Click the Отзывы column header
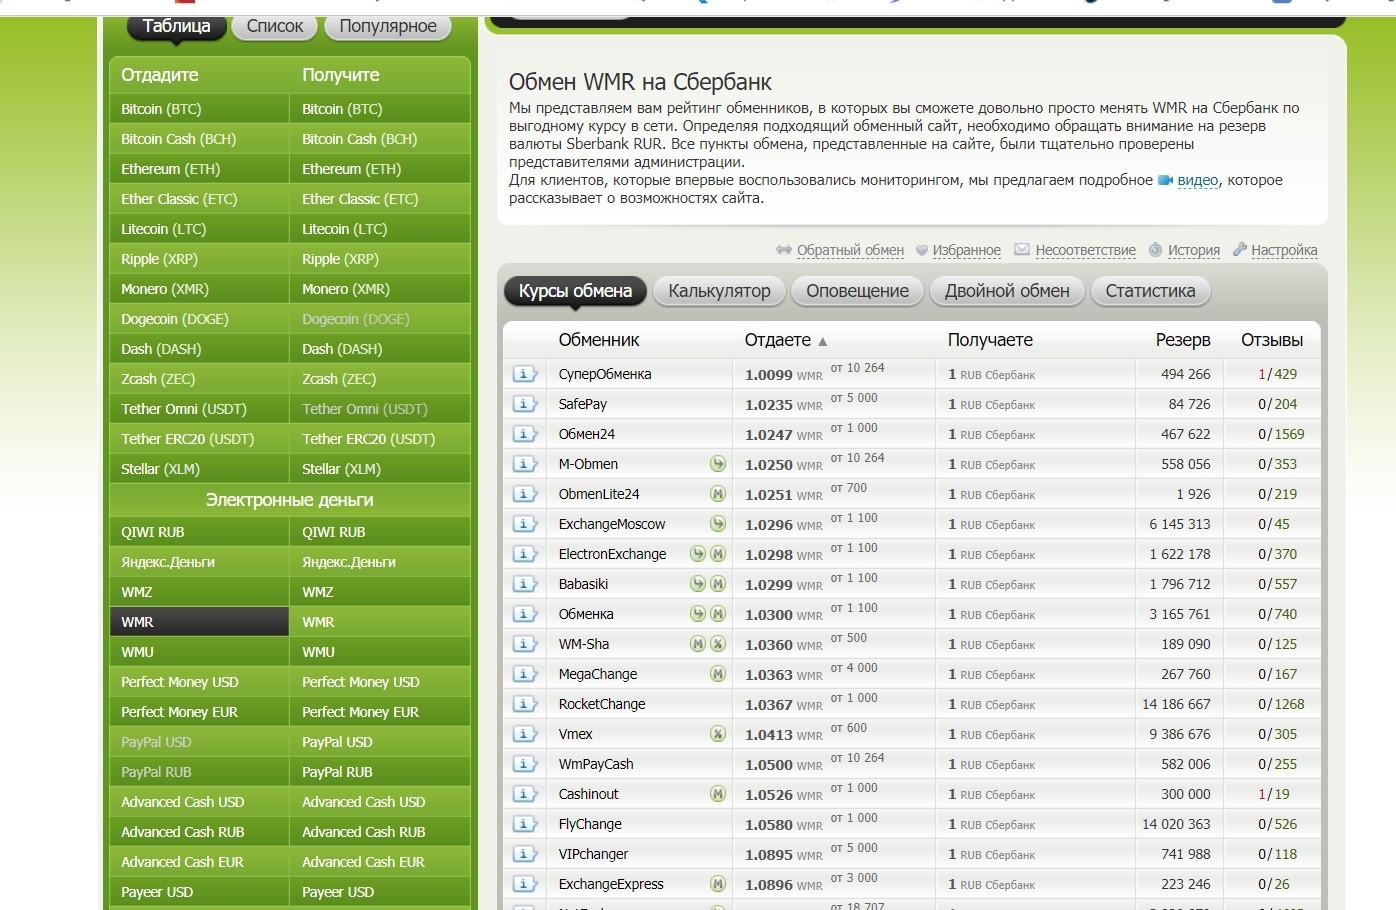The image size is (1396, 910). tap(1272, 340)
